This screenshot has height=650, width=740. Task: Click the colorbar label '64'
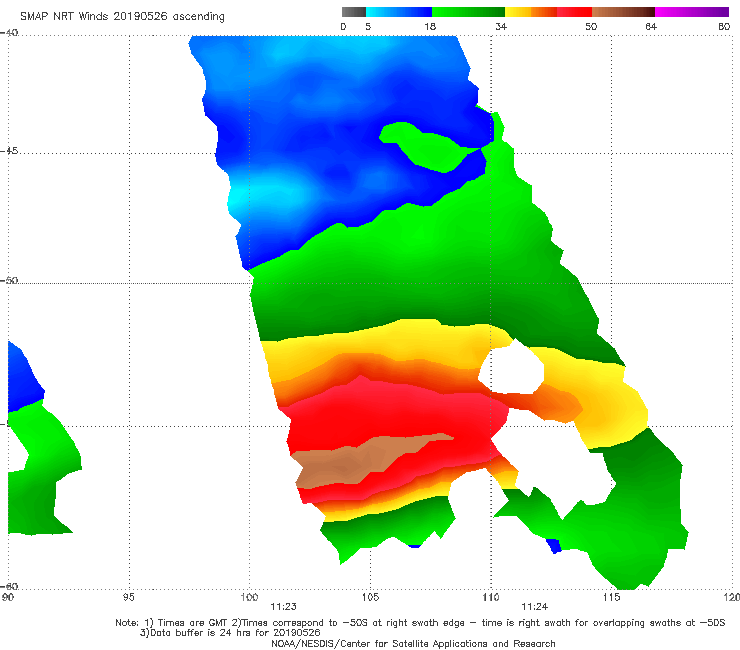coord(651,26)
